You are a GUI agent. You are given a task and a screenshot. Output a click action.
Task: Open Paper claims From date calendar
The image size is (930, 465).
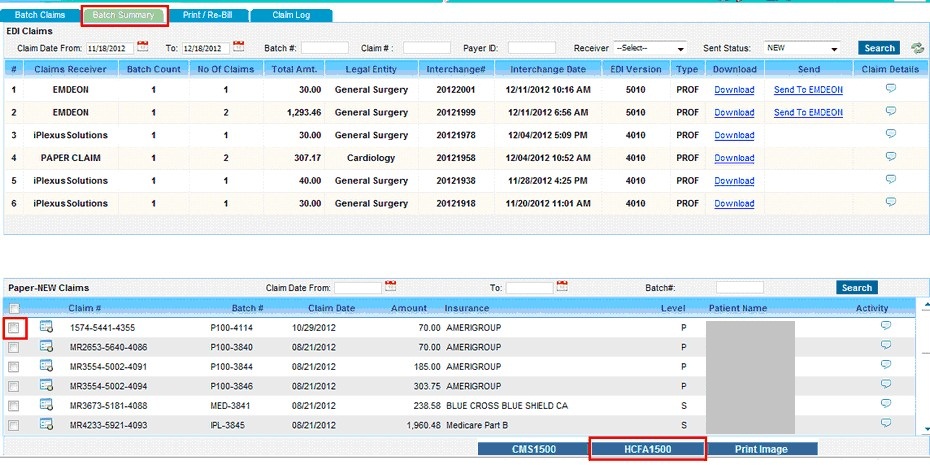click(390, 286)
